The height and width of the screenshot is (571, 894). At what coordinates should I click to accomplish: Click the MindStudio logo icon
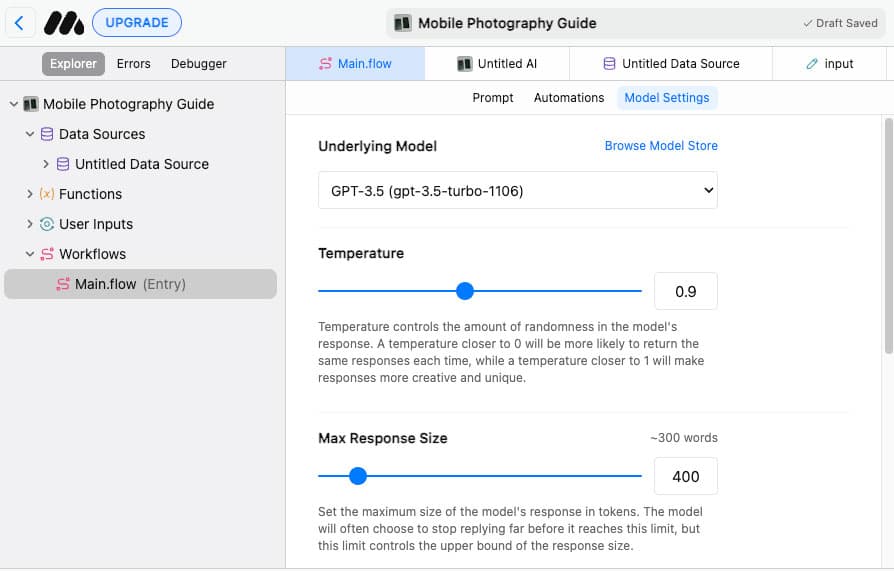pyautogui.click(x=63, y=23)
